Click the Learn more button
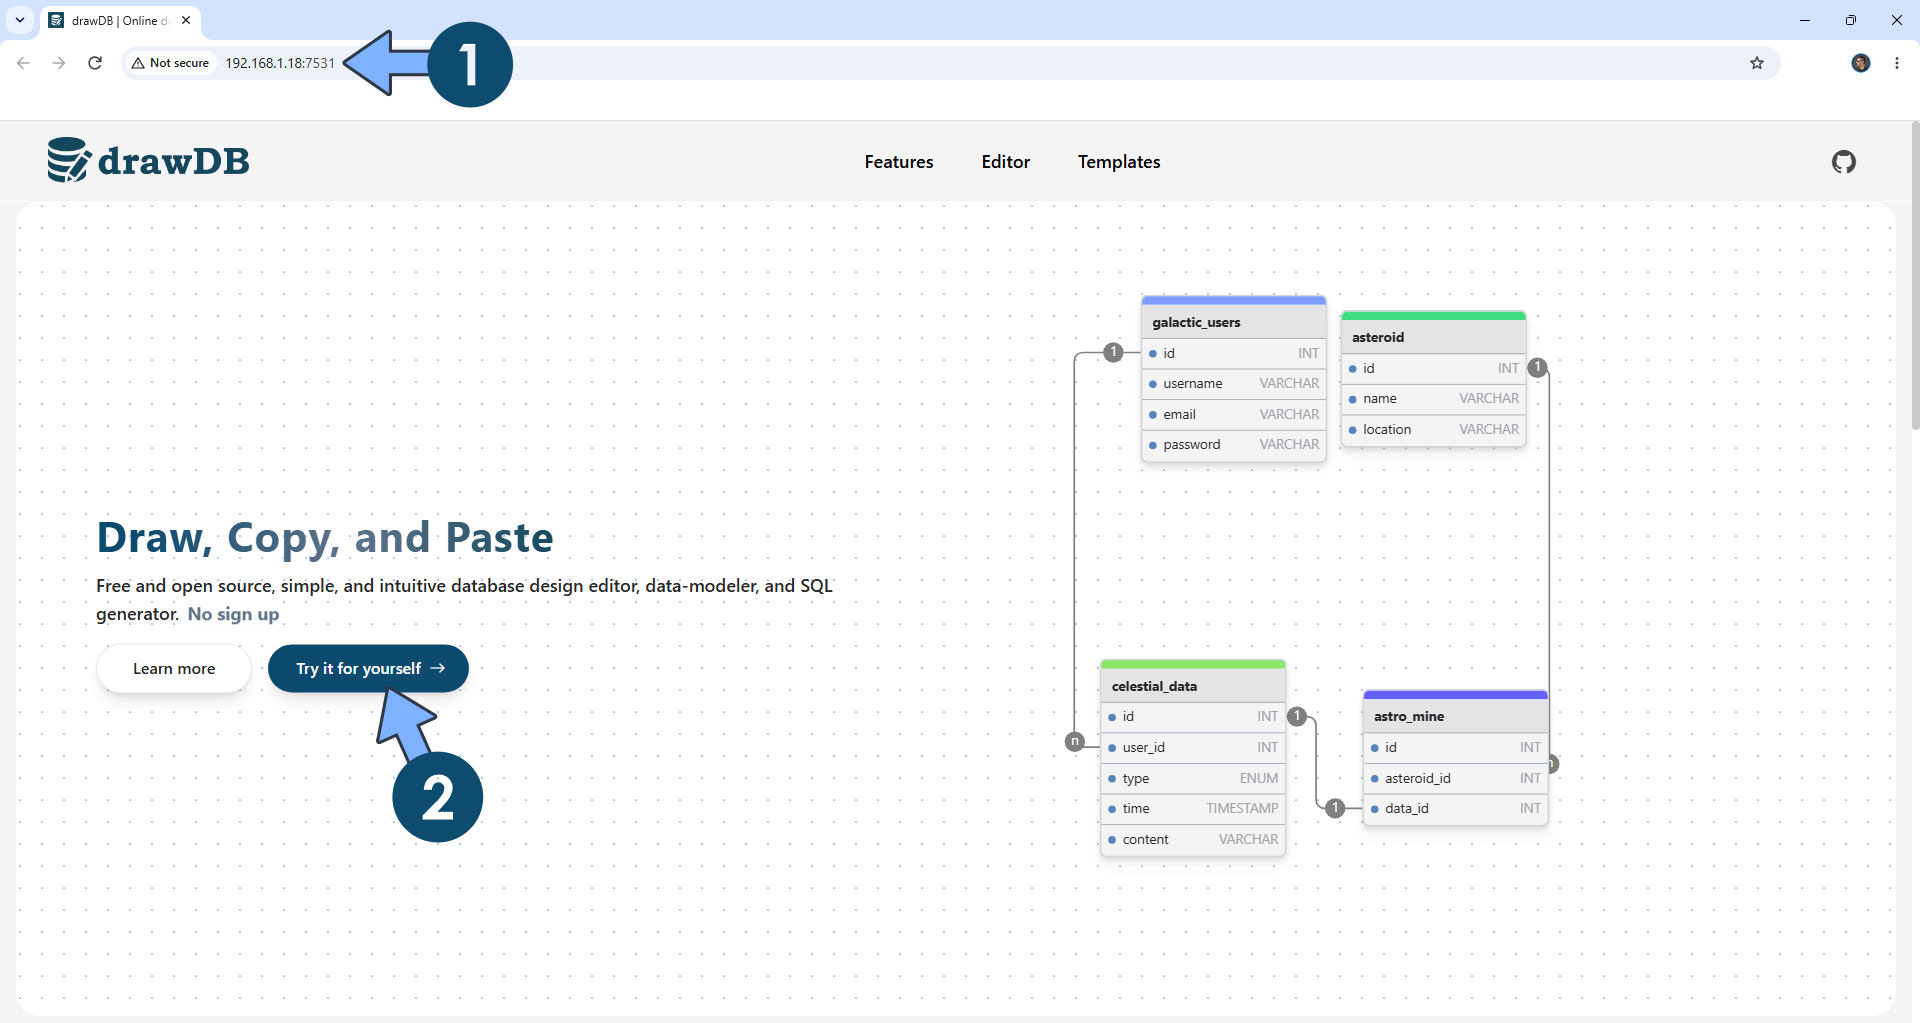This screenshot has width=1920, height=1023. [174, 668]
